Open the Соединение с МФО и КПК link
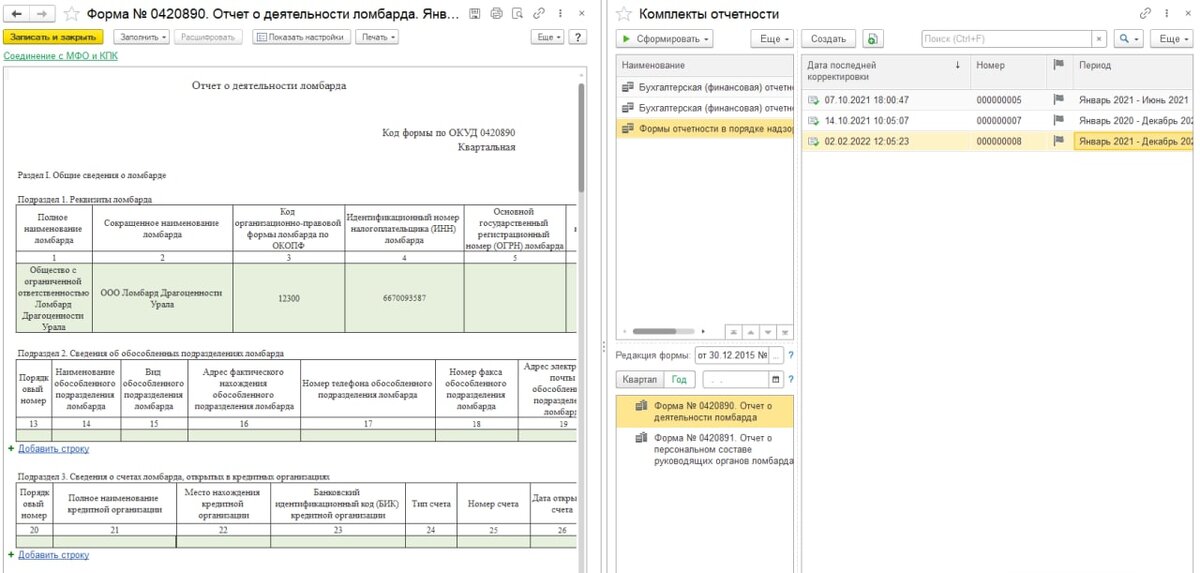 (x=60, y=56)
